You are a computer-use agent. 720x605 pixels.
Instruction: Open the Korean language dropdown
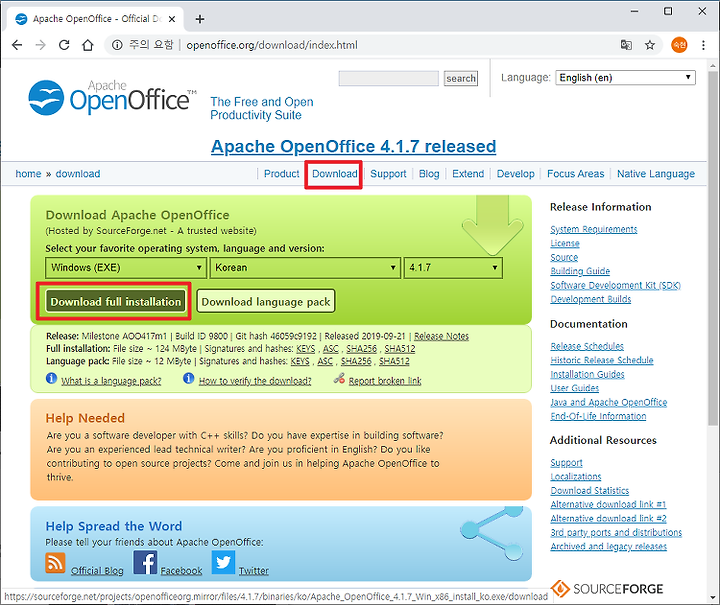click(x=304, y=268)
